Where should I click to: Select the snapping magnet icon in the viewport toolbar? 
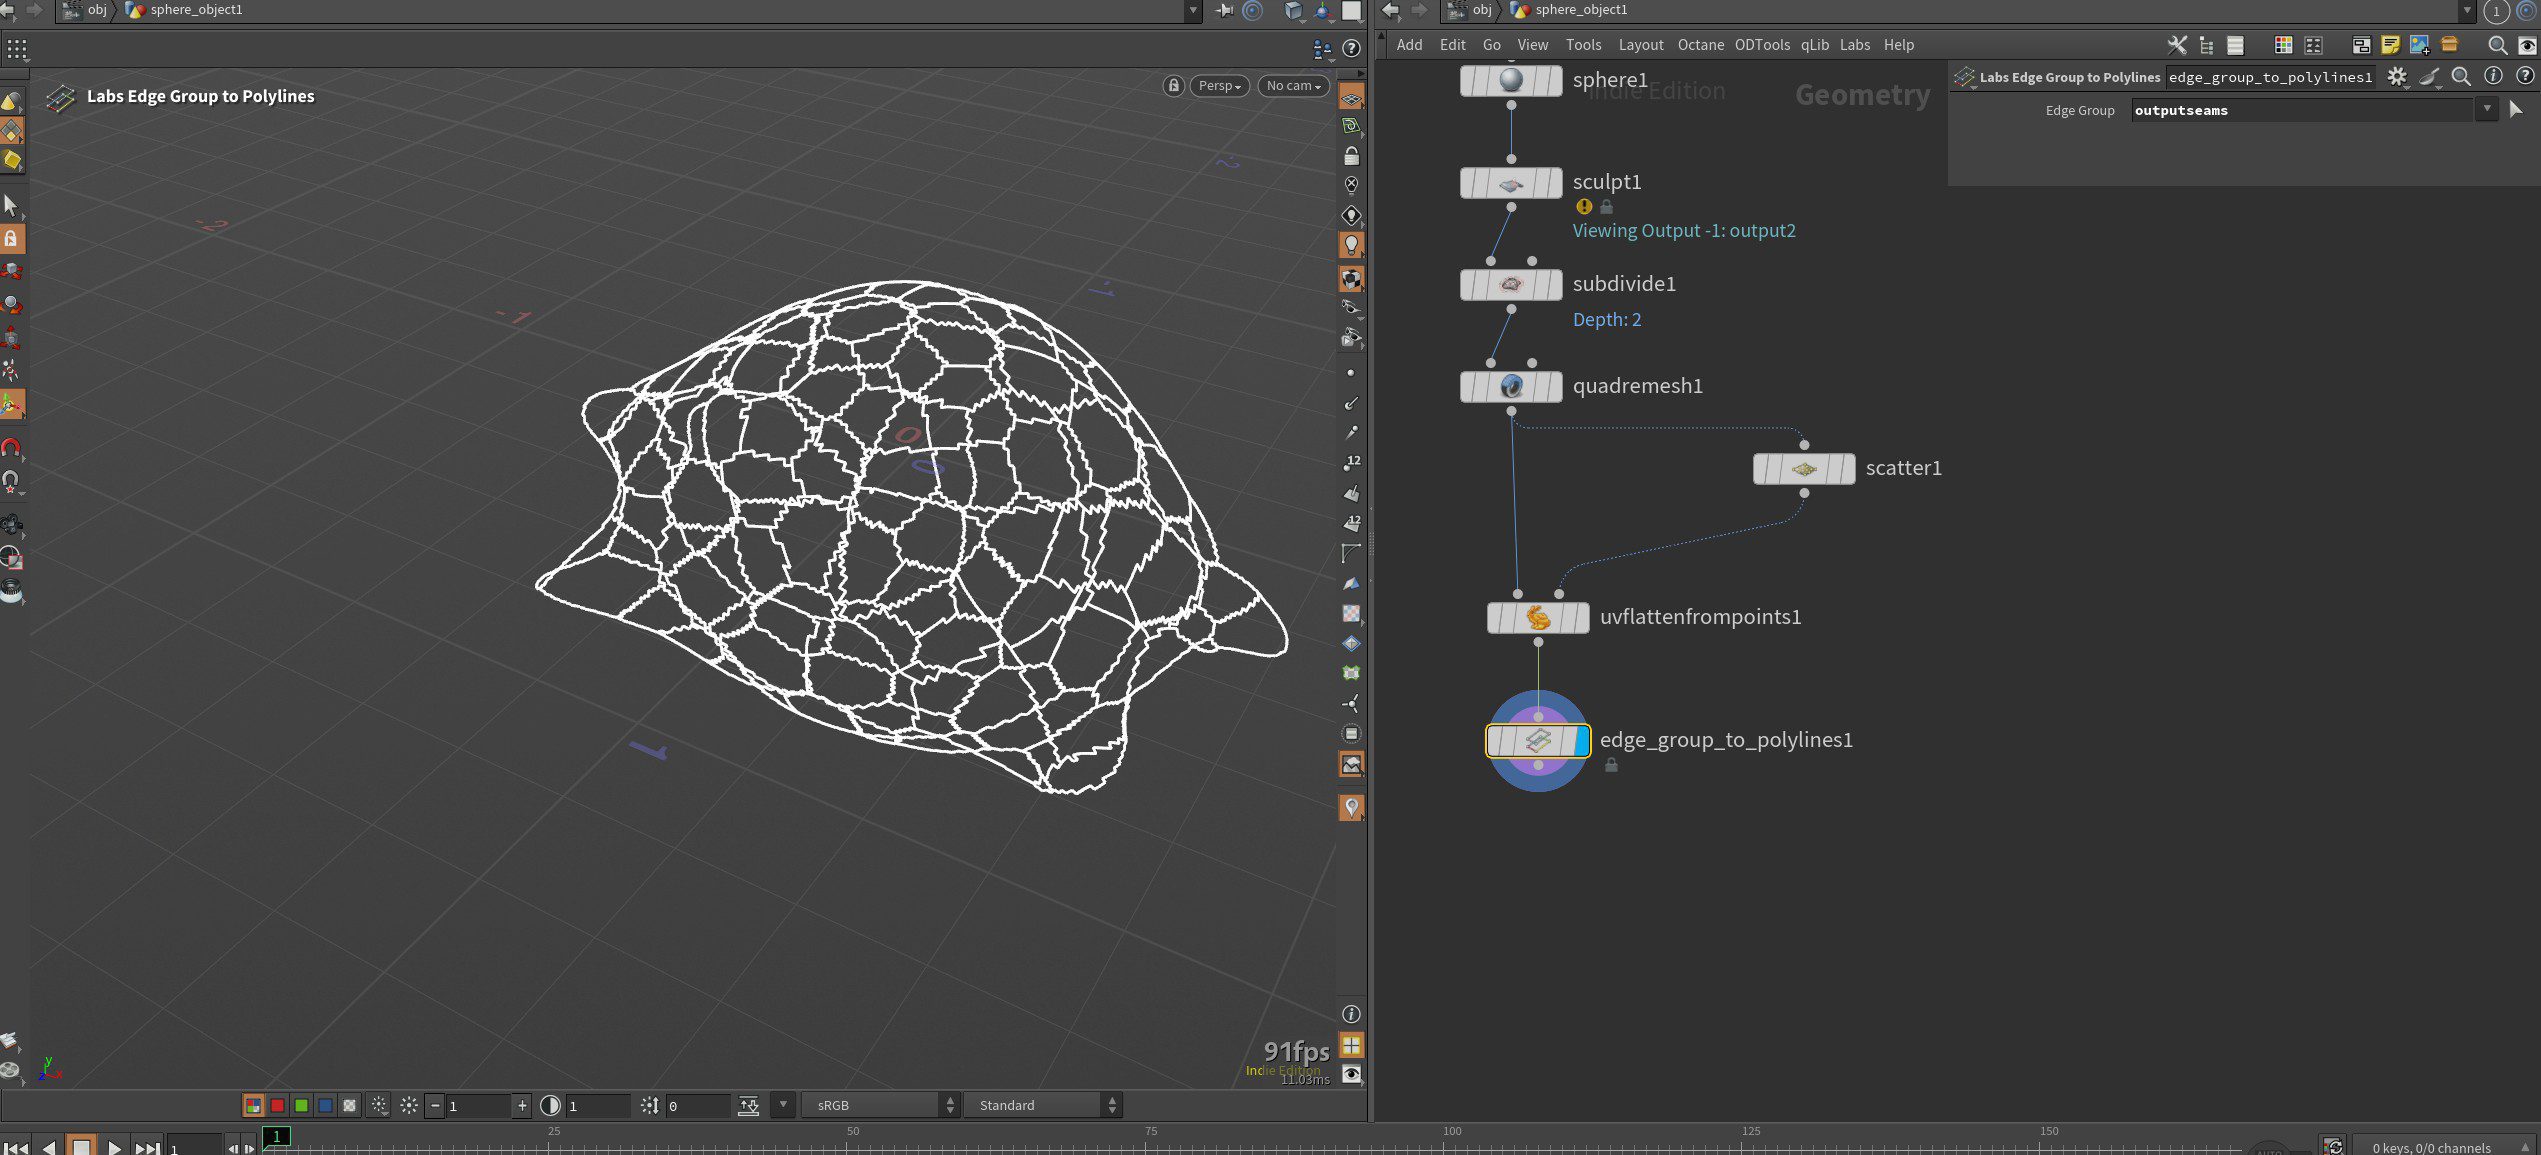(10, 445)
